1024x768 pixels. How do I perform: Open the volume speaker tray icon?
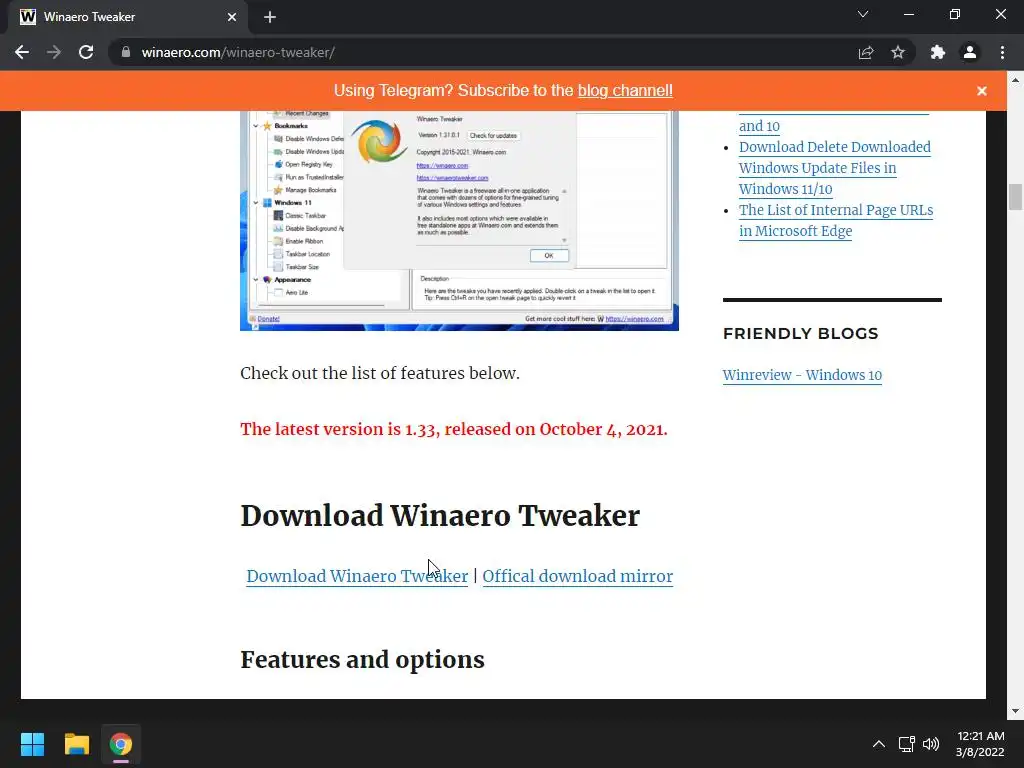(931, 744)
